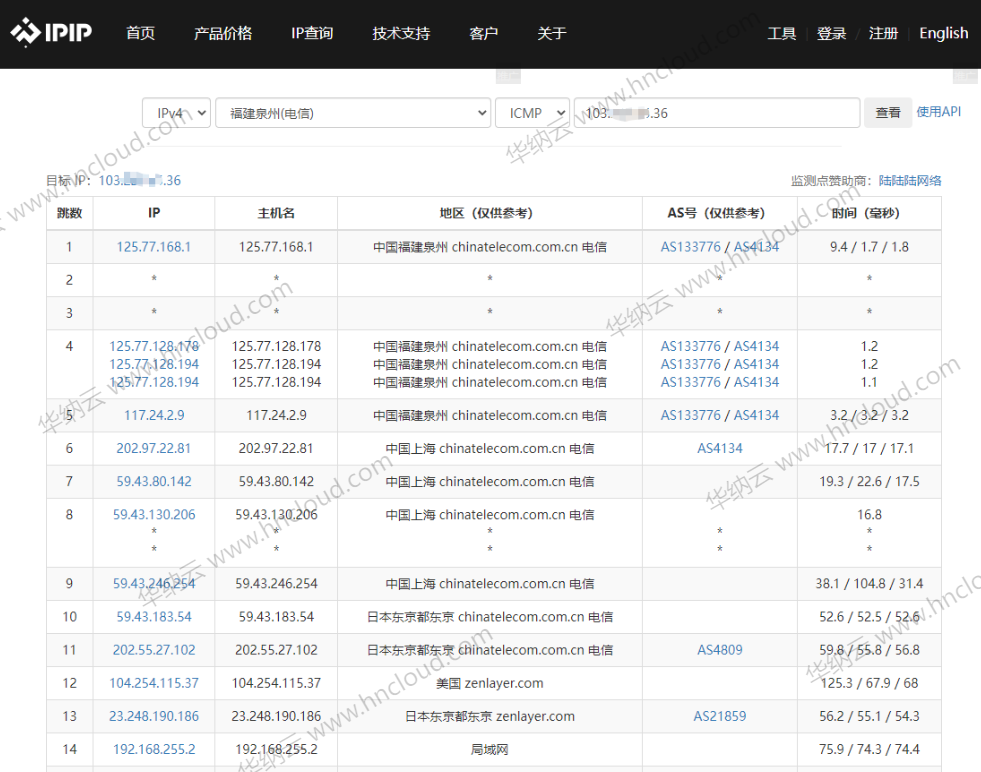Click the 查看 button
This screenshot has height=772, width=981.
(x=888, y=113)
